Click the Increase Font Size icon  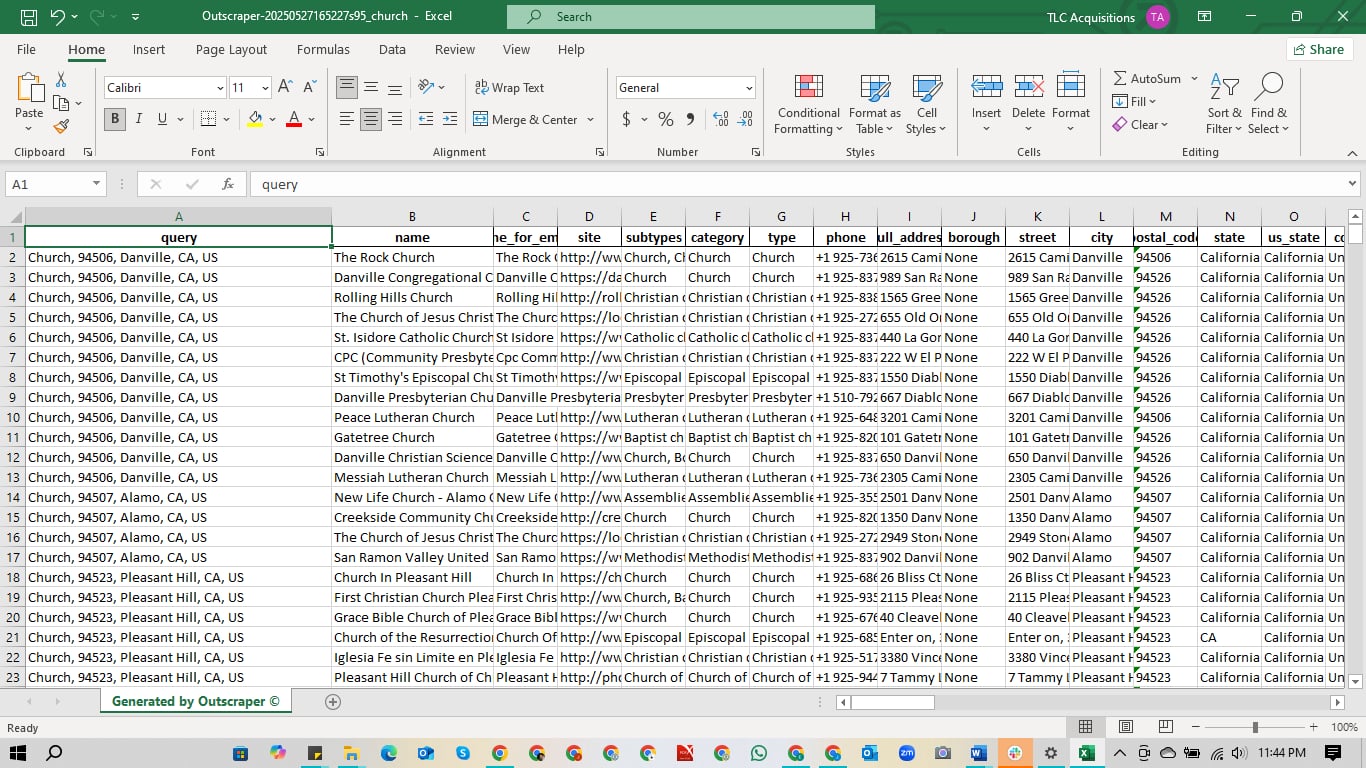pyautogui.click(x=285, y=88)
